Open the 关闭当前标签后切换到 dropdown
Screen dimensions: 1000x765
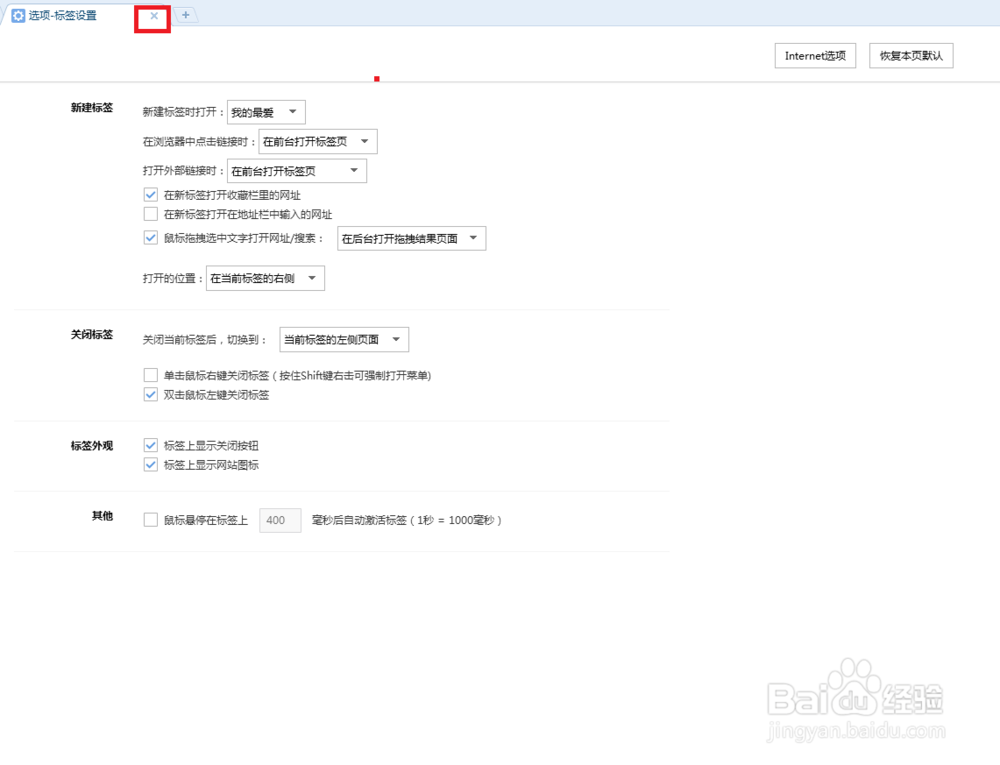coord(344,339)
